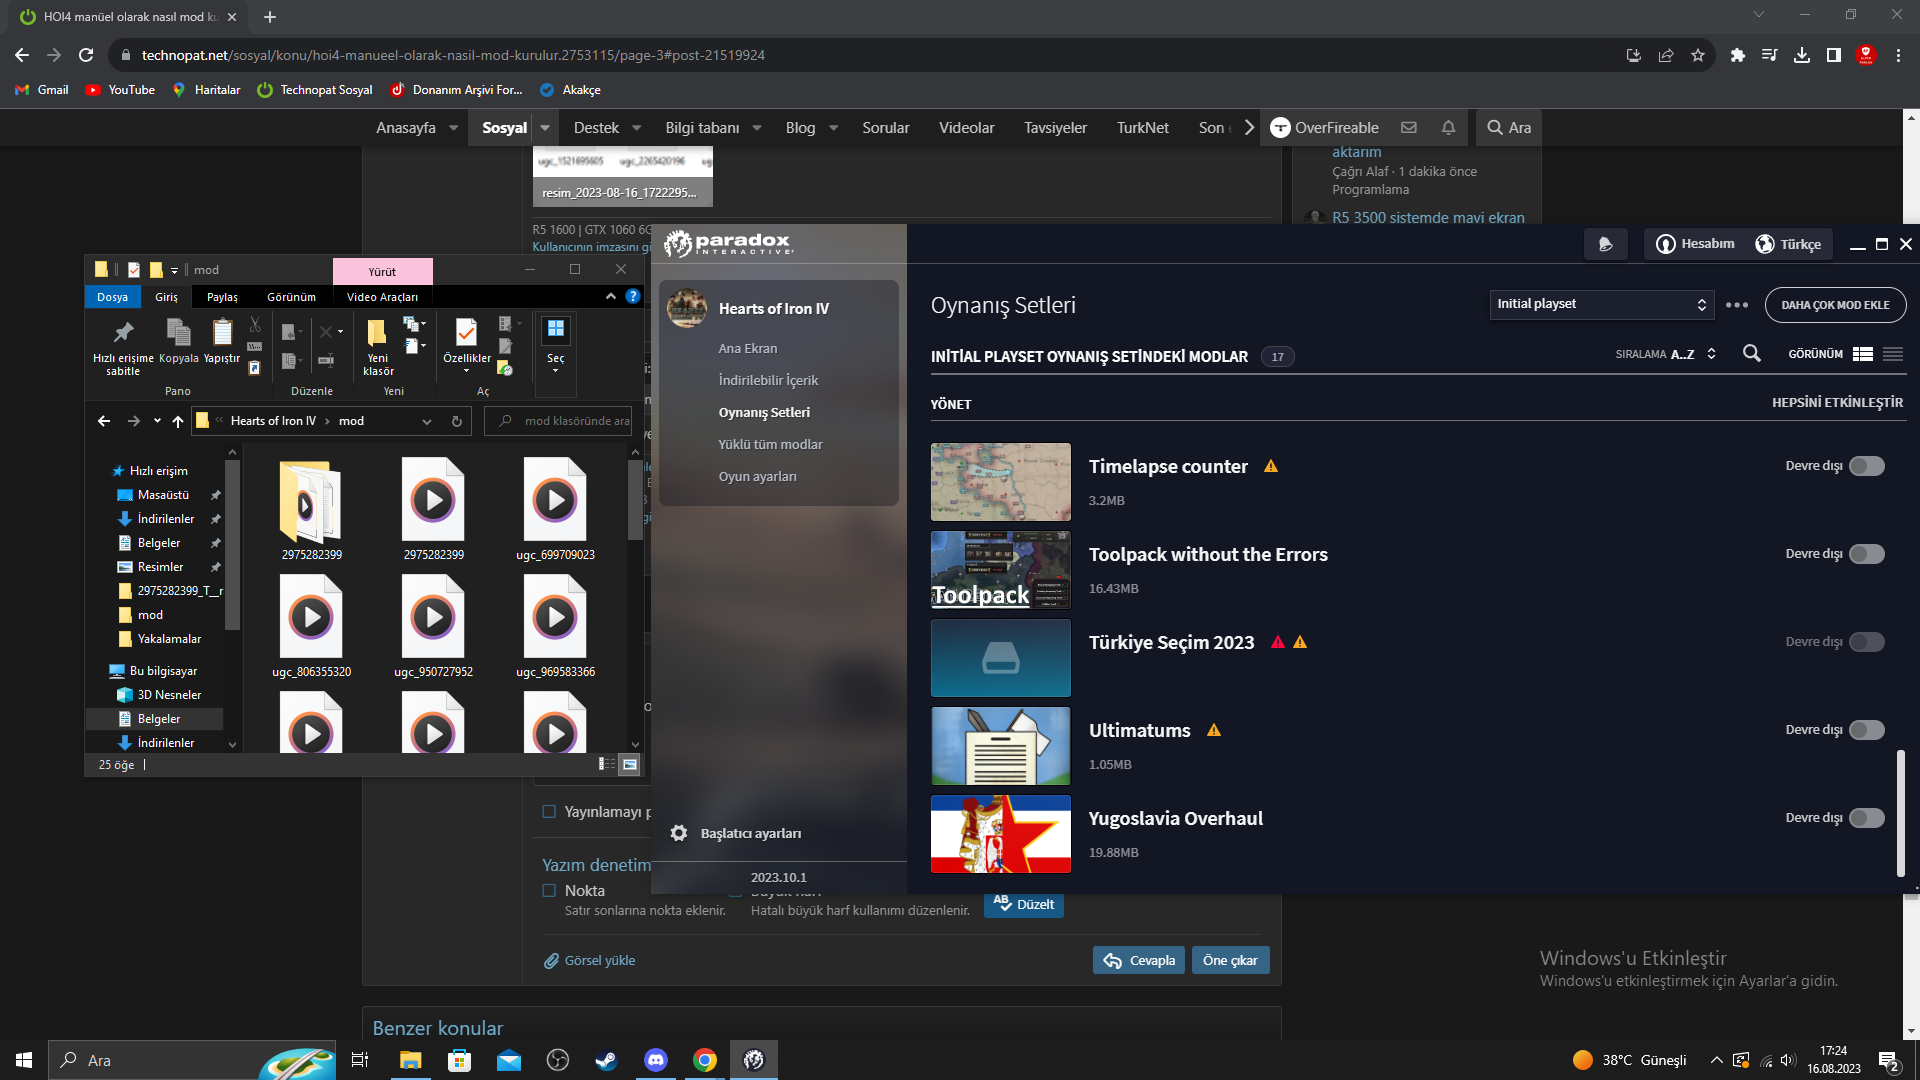Click the Başlatıcı ayarları gear icon

click(679, 833)
